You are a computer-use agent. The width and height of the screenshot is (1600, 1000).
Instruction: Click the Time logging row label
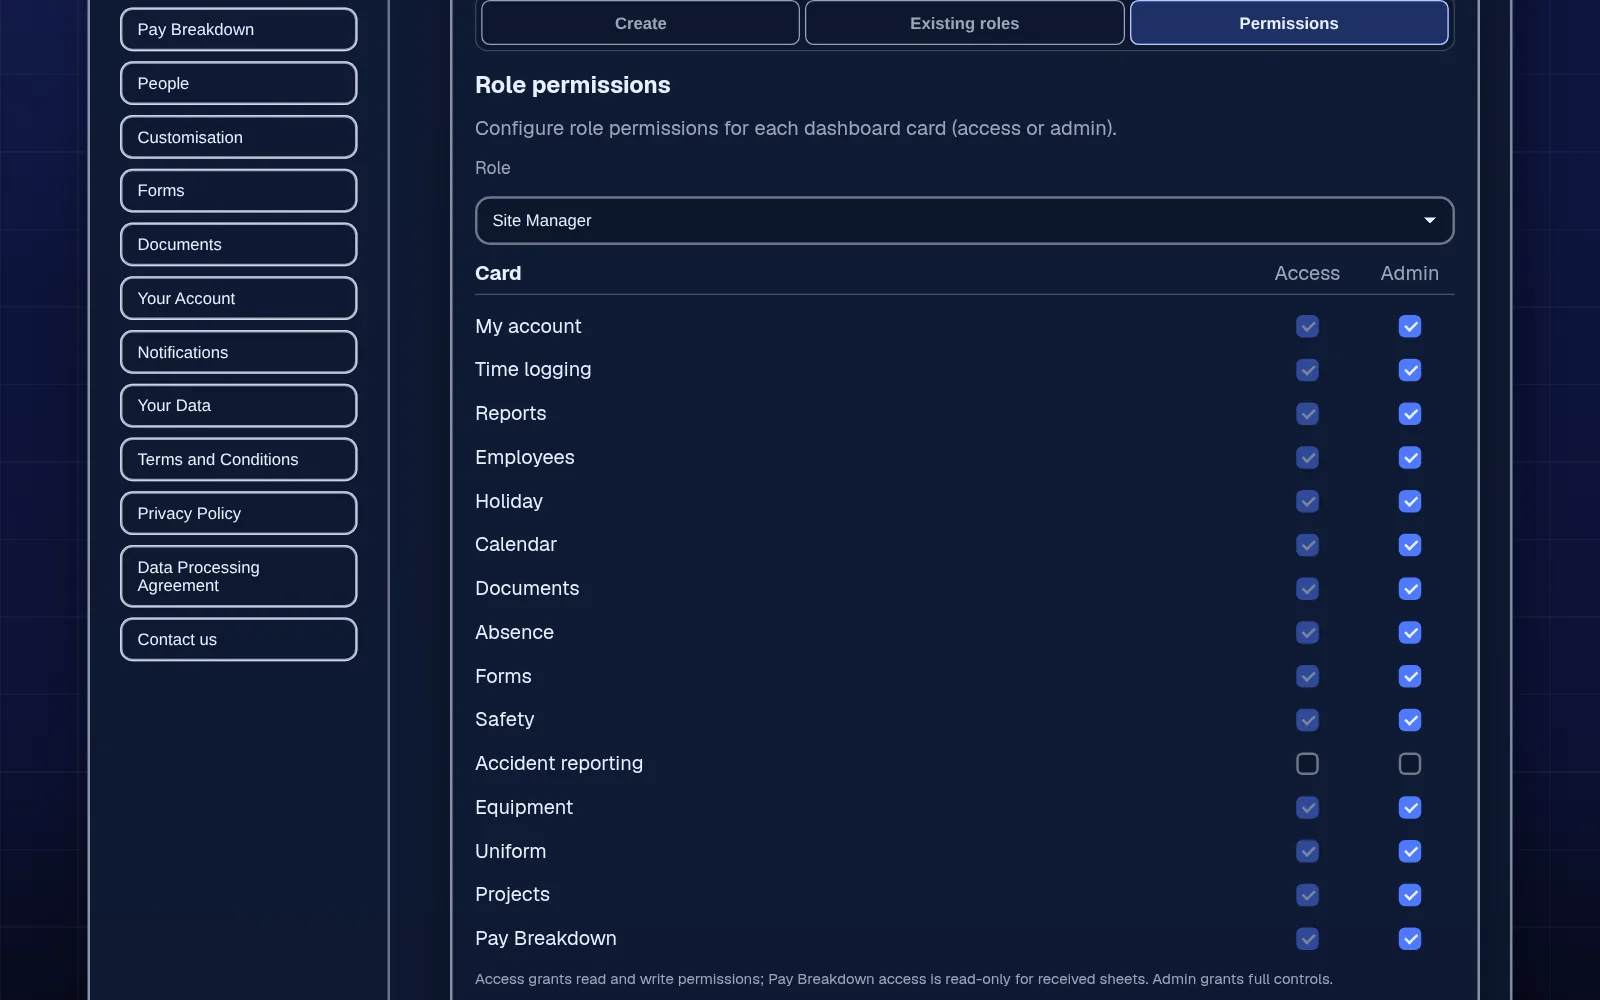[533, 369]
